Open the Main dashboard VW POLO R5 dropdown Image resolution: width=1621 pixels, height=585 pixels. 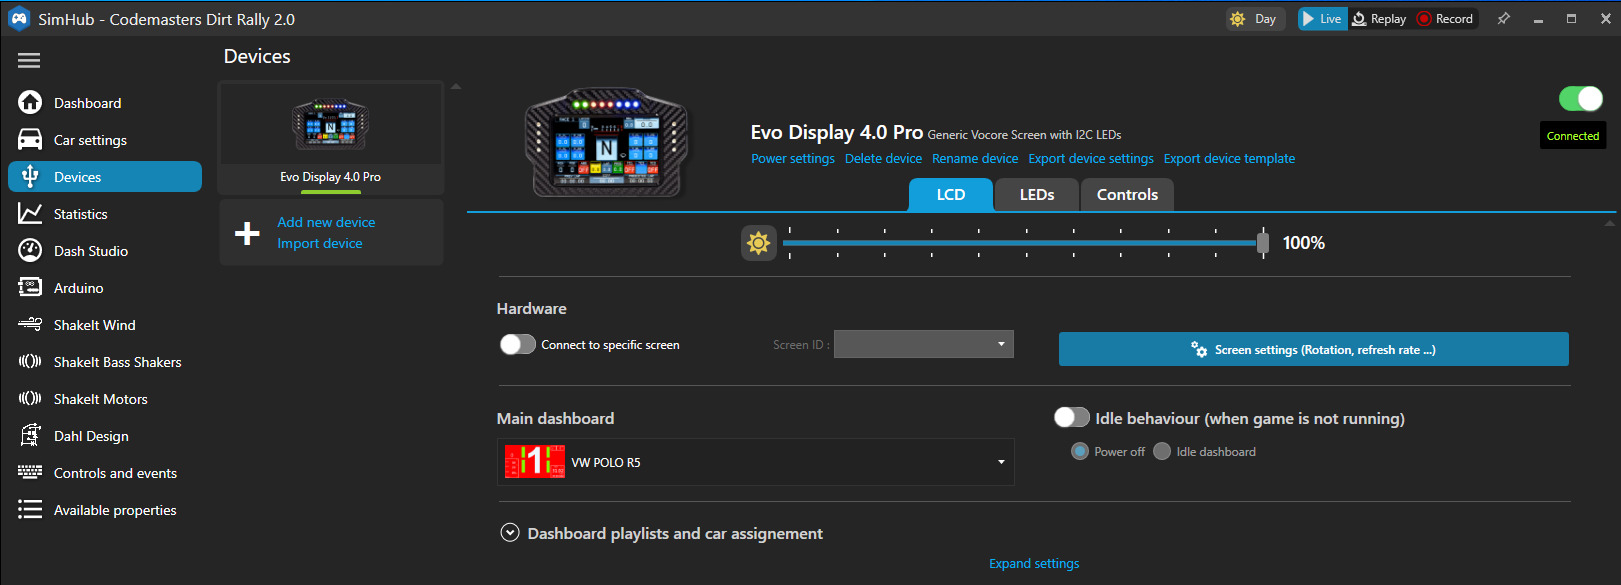(756, 462)
